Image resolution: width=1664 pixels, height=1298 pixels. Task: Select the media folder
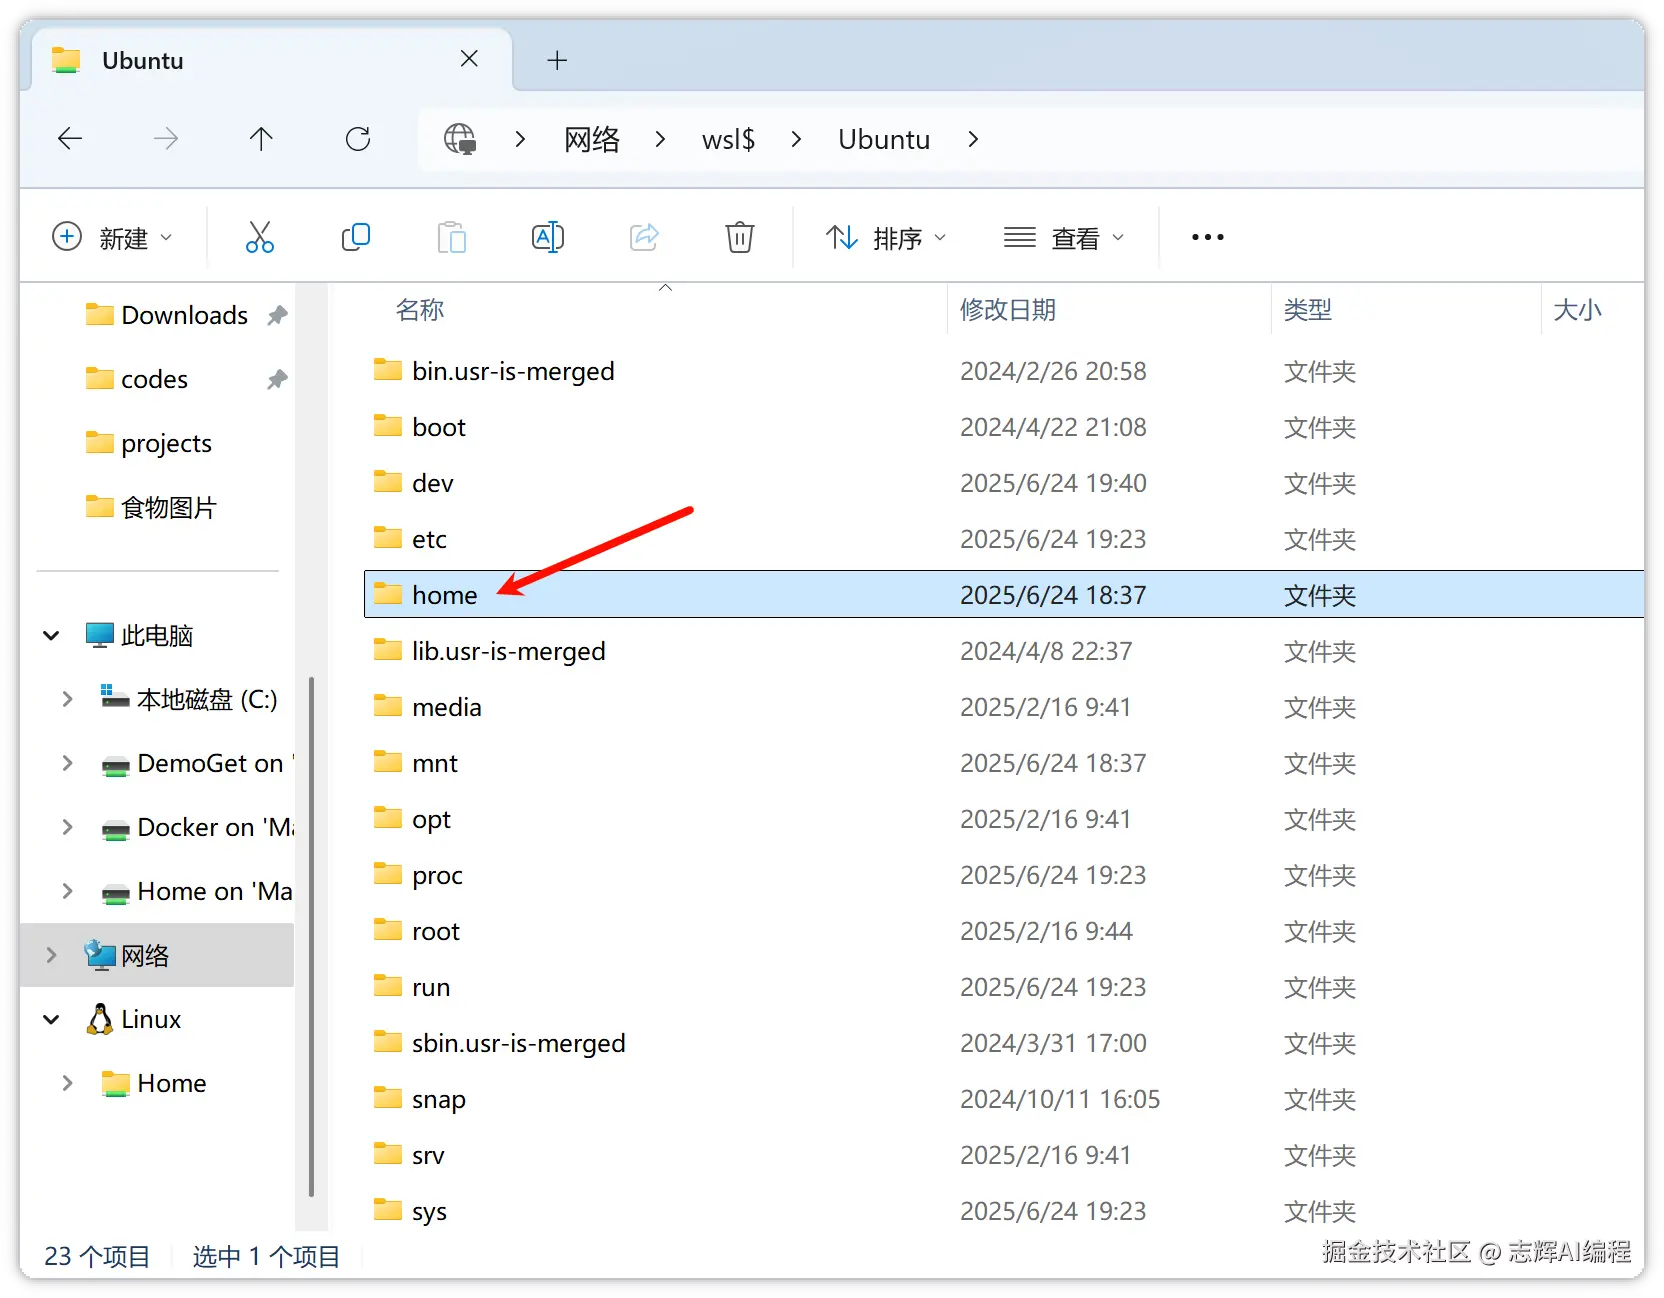click(447, 707)
